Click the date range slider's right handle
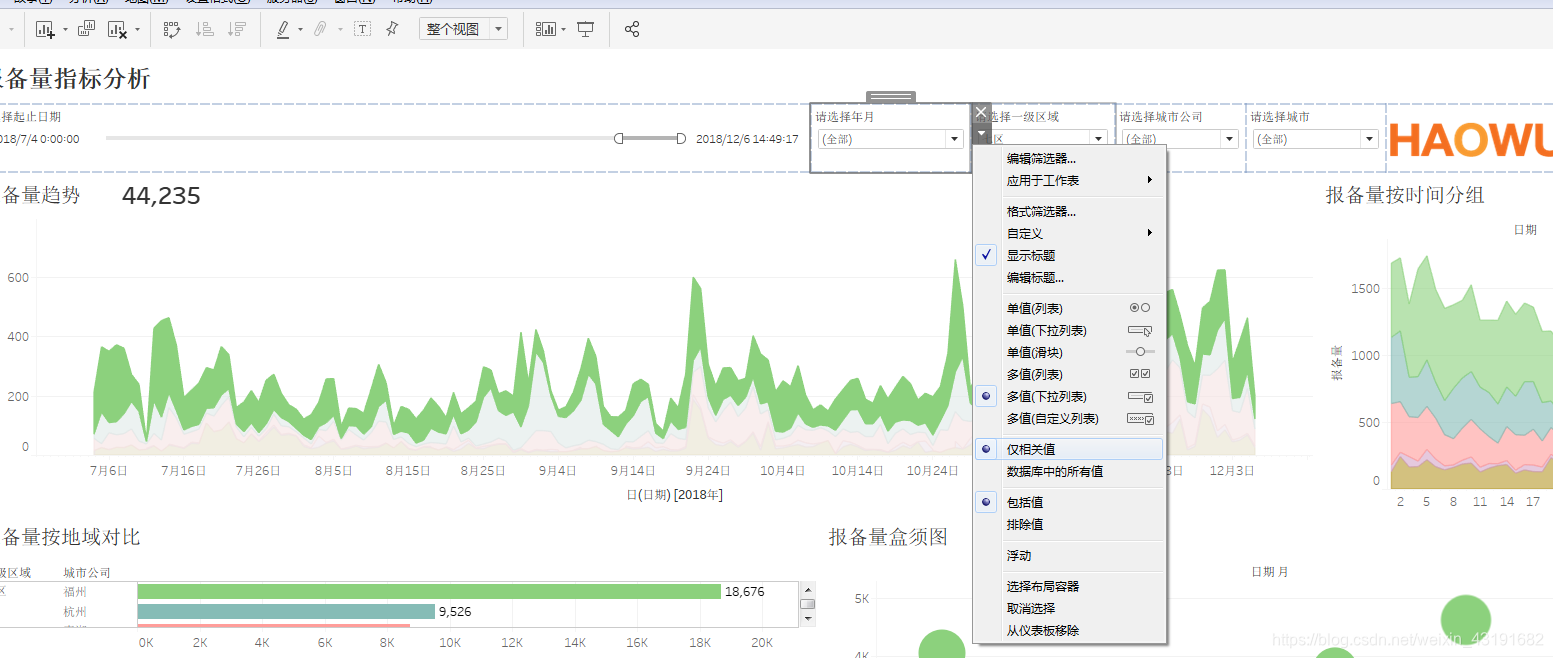Viewport: 1553px width, 658px height. click(681, 139)
